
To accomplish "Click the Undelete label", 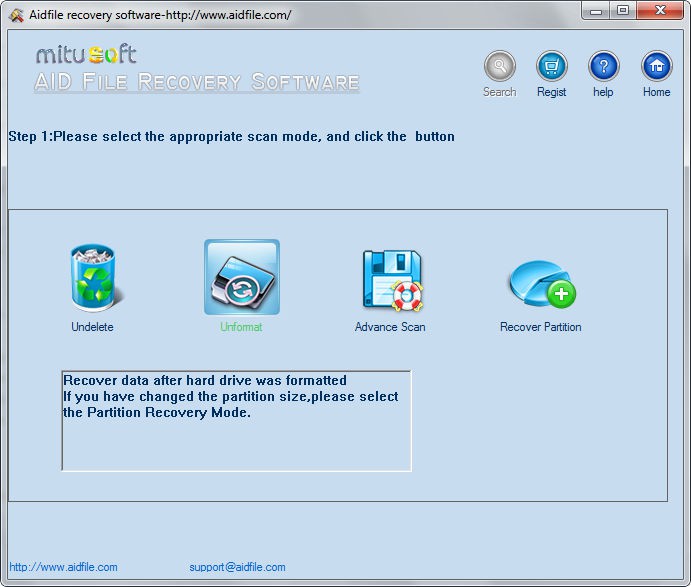I will click(x=93, y=327).
